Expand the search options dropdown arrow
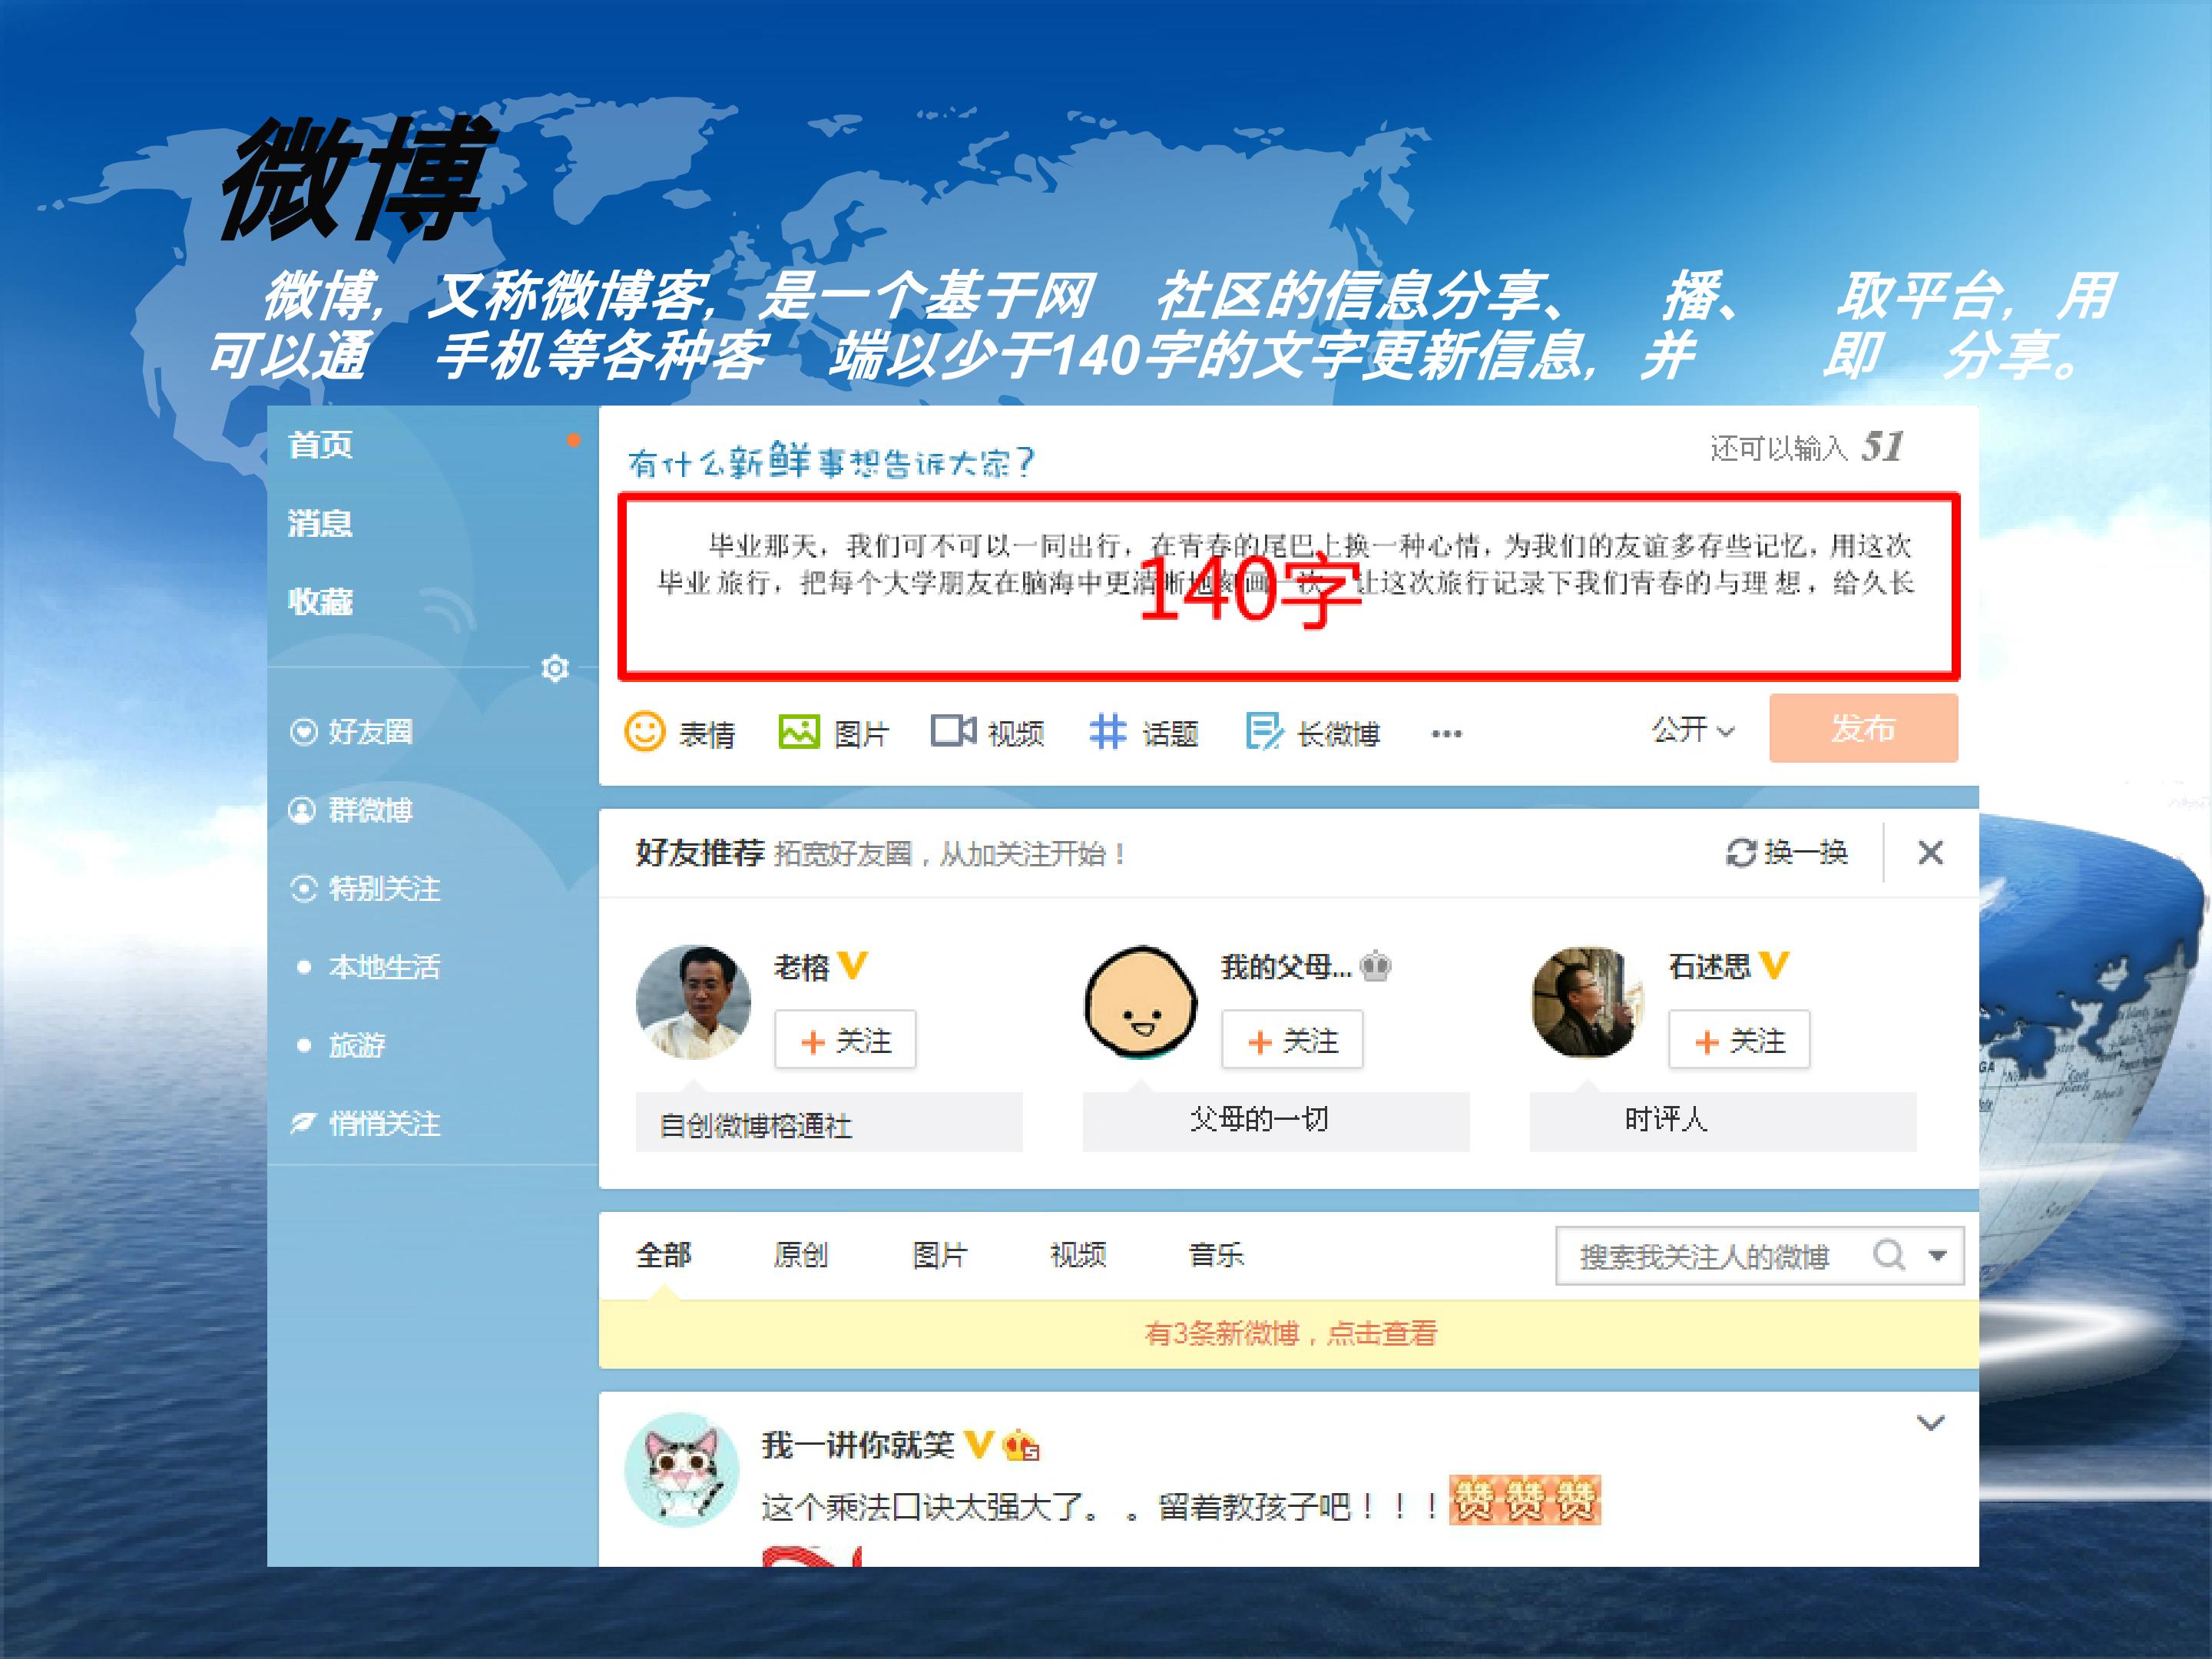Screen dimensions: 2212x1659 [x=1937, y=1255]
